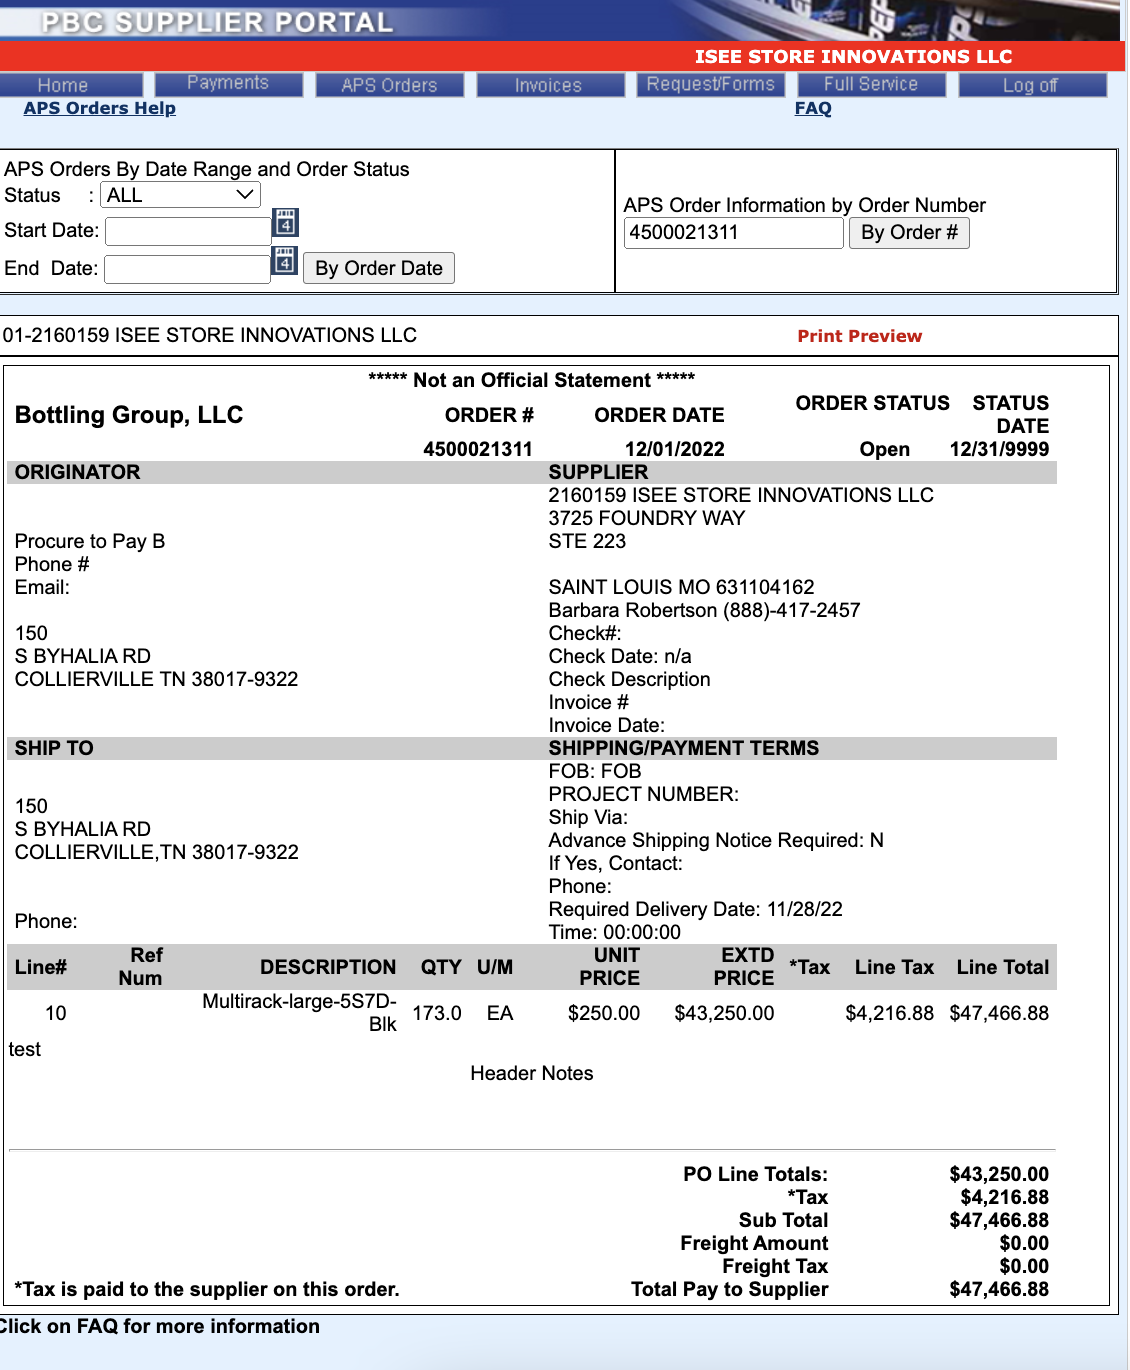Click the Print Preview link

[x=859, y=336]
